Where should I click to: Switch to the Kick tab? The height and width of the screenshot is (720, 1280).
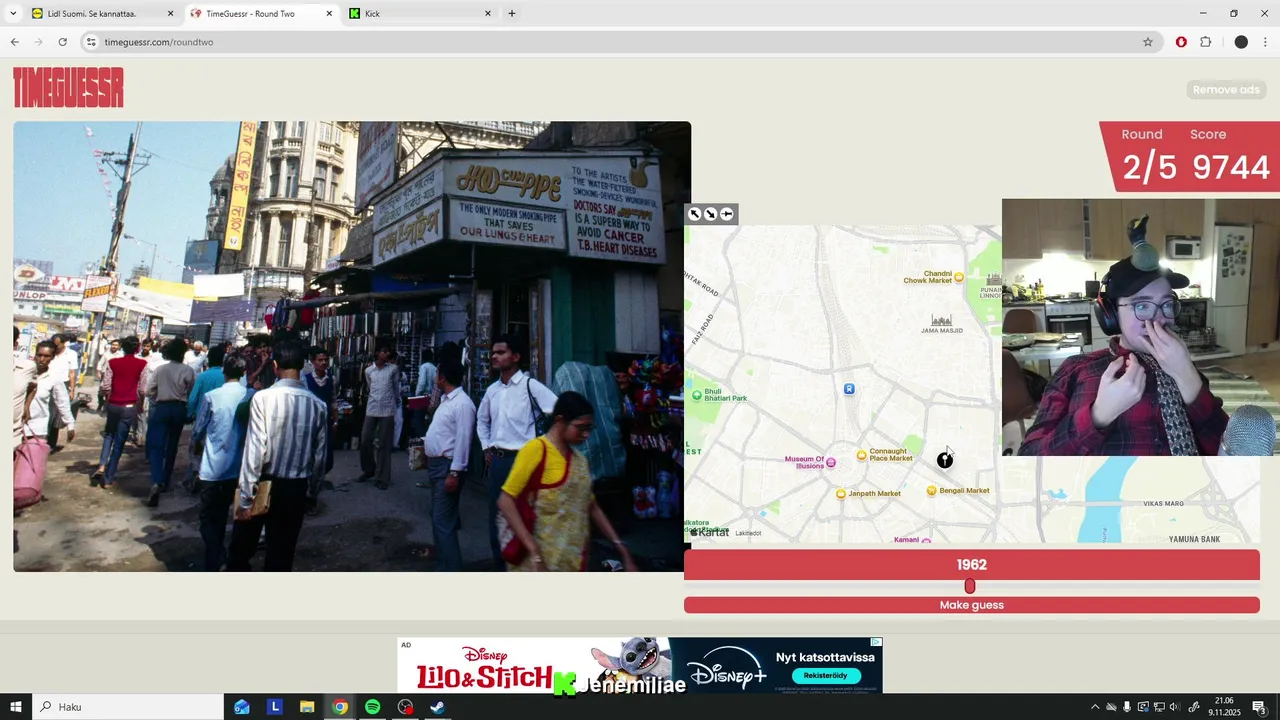click(420, 14)
